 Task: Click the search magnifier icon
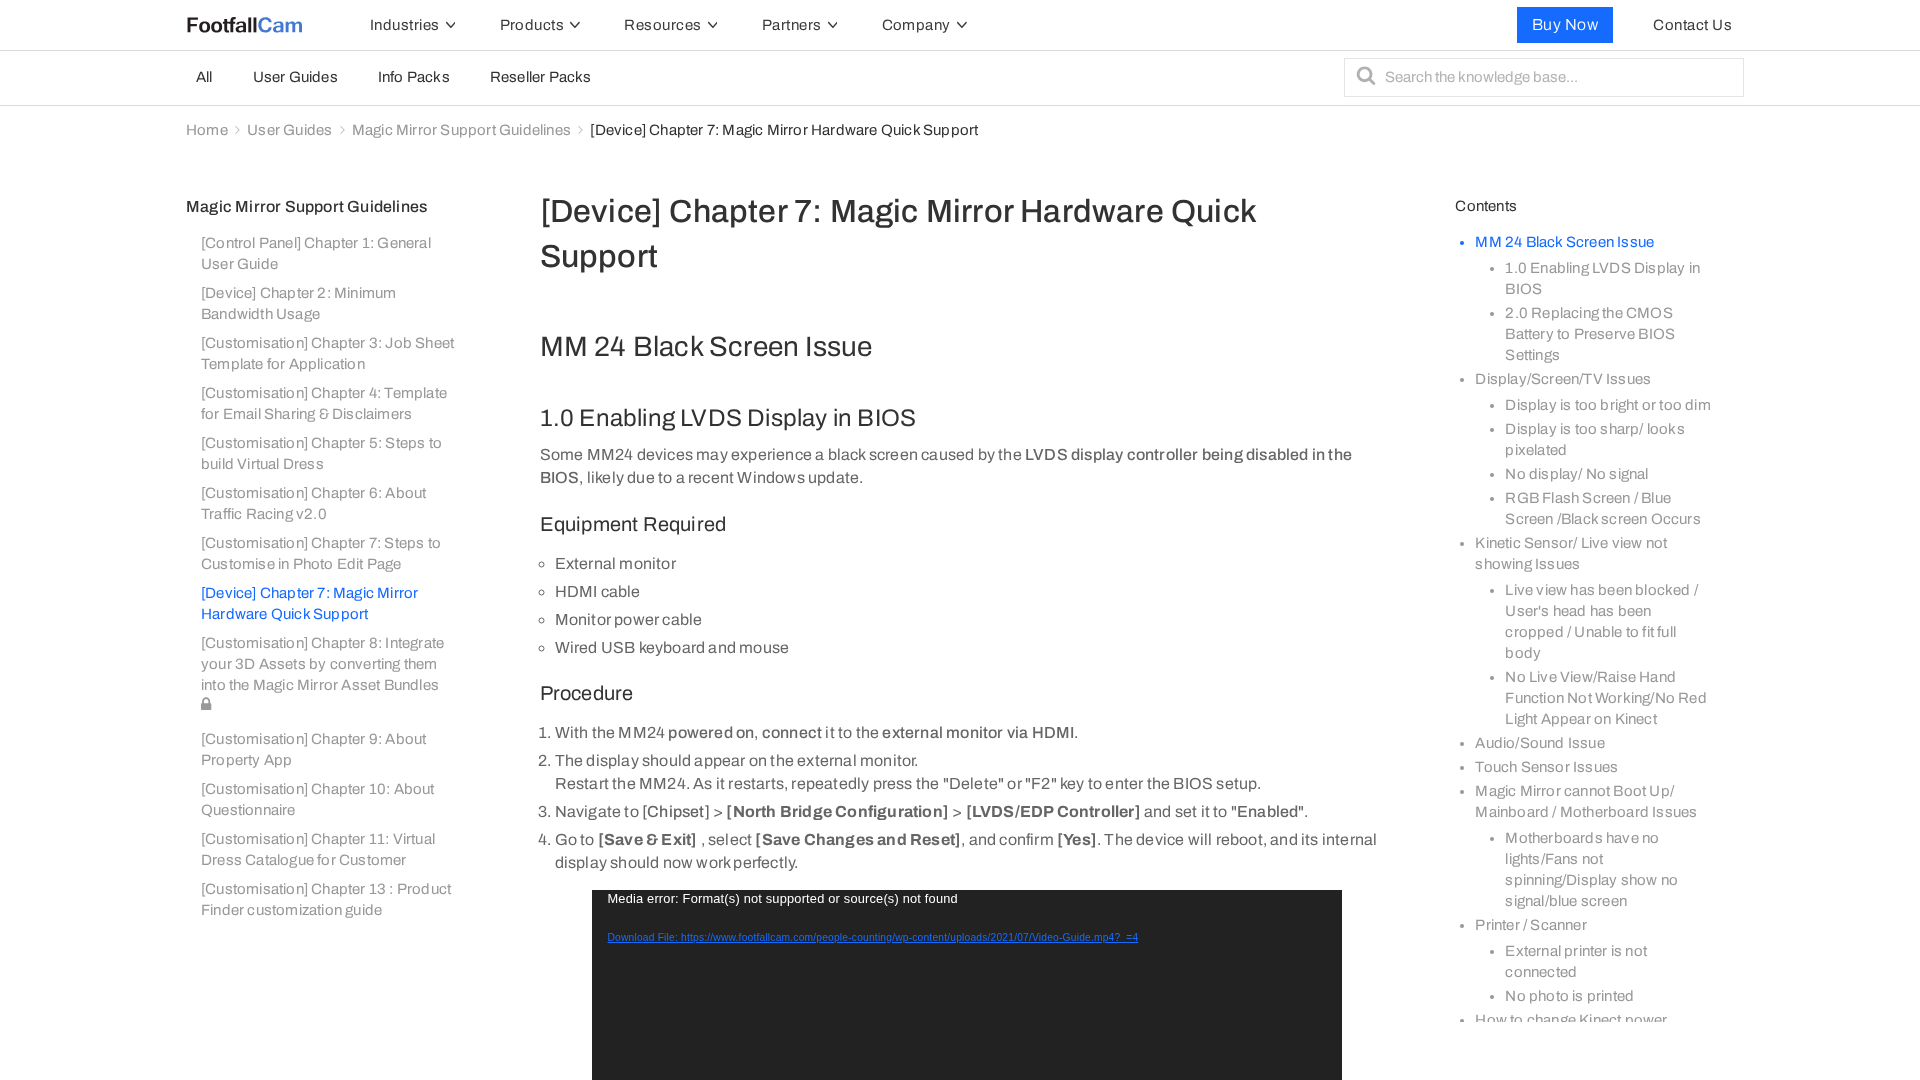pyautogui.click(x=1365, y=76)
